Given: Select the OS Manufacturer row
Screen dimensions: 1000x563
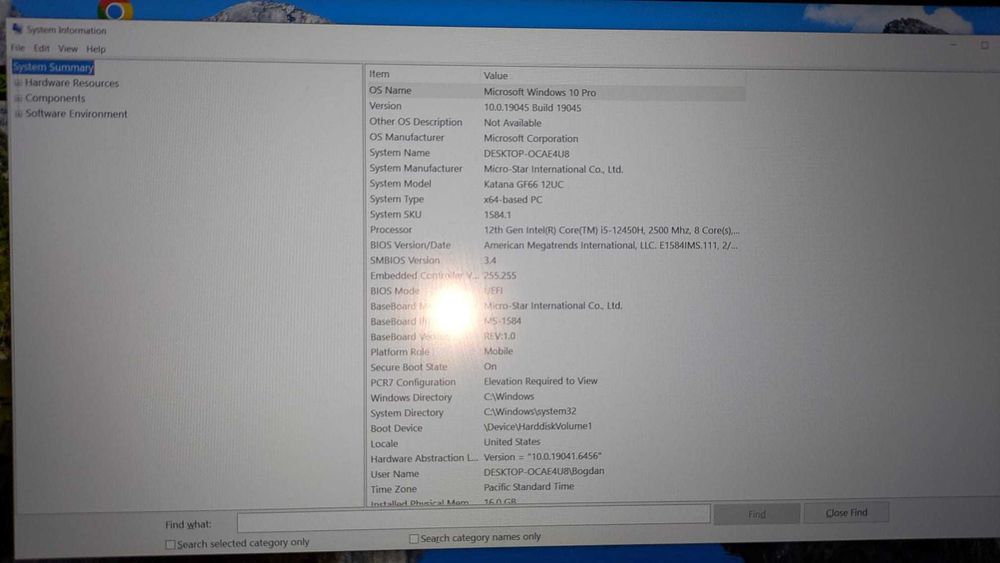Looking at the screenshot, I should point(555,138).
